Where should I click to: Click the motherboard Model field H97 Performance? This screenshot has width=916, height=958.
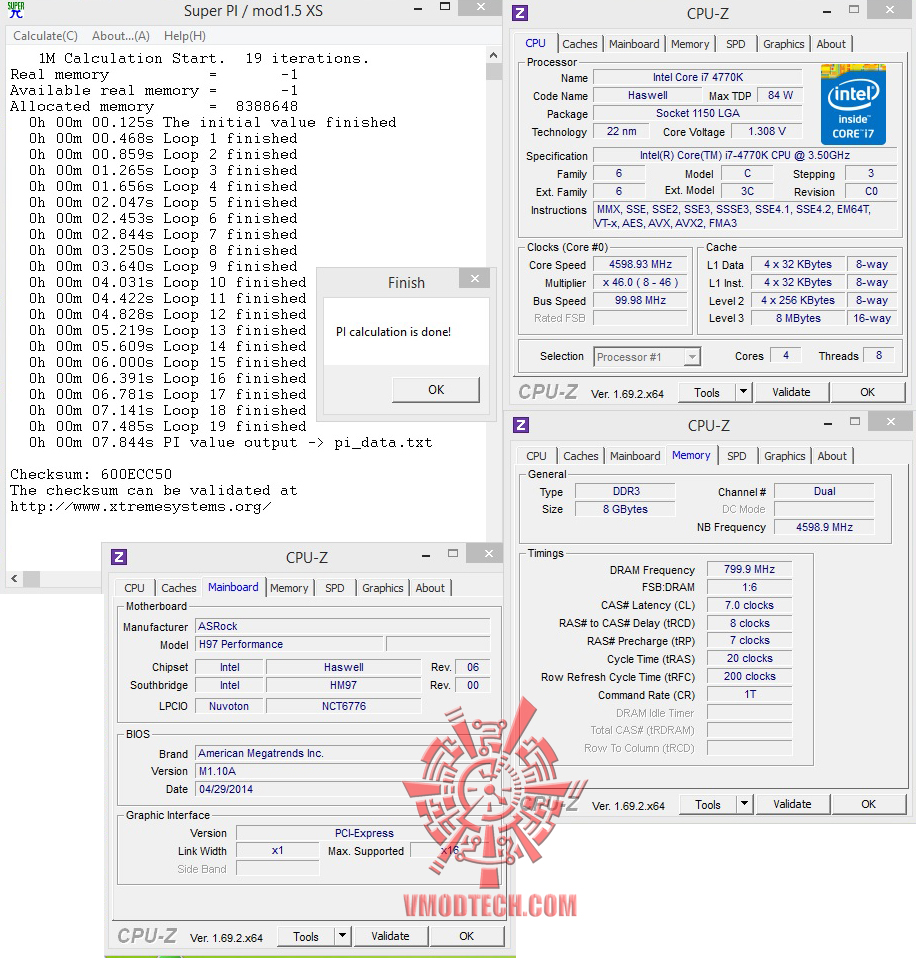click(x=290, y=645)
